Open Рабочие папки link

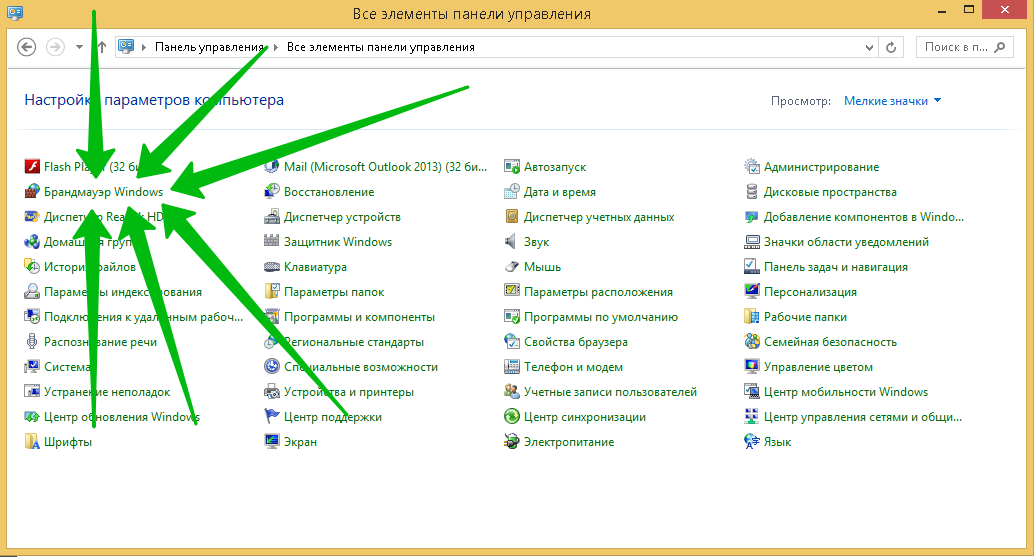pyautogui.click(x=805, y=317)
